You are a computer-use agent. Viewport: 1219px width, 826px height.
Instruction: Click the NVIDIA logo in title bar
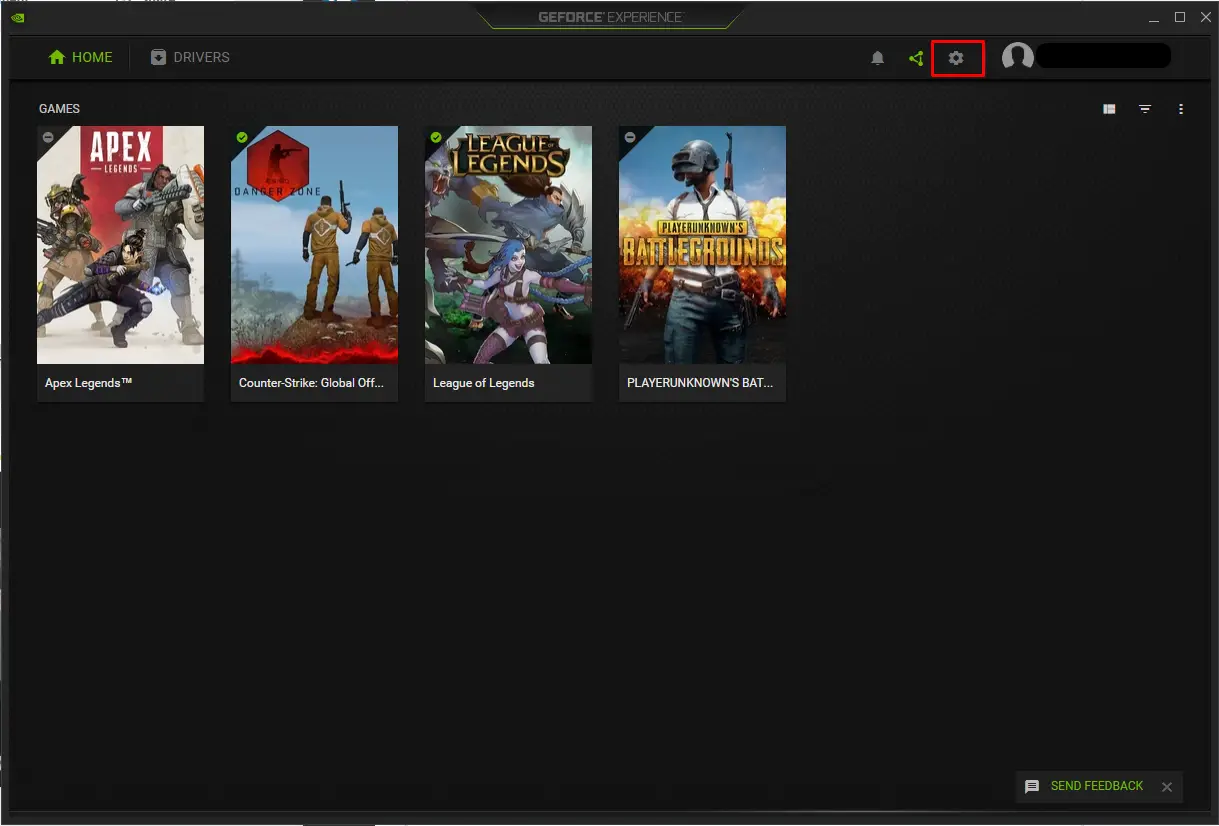[x=18, y=17]
